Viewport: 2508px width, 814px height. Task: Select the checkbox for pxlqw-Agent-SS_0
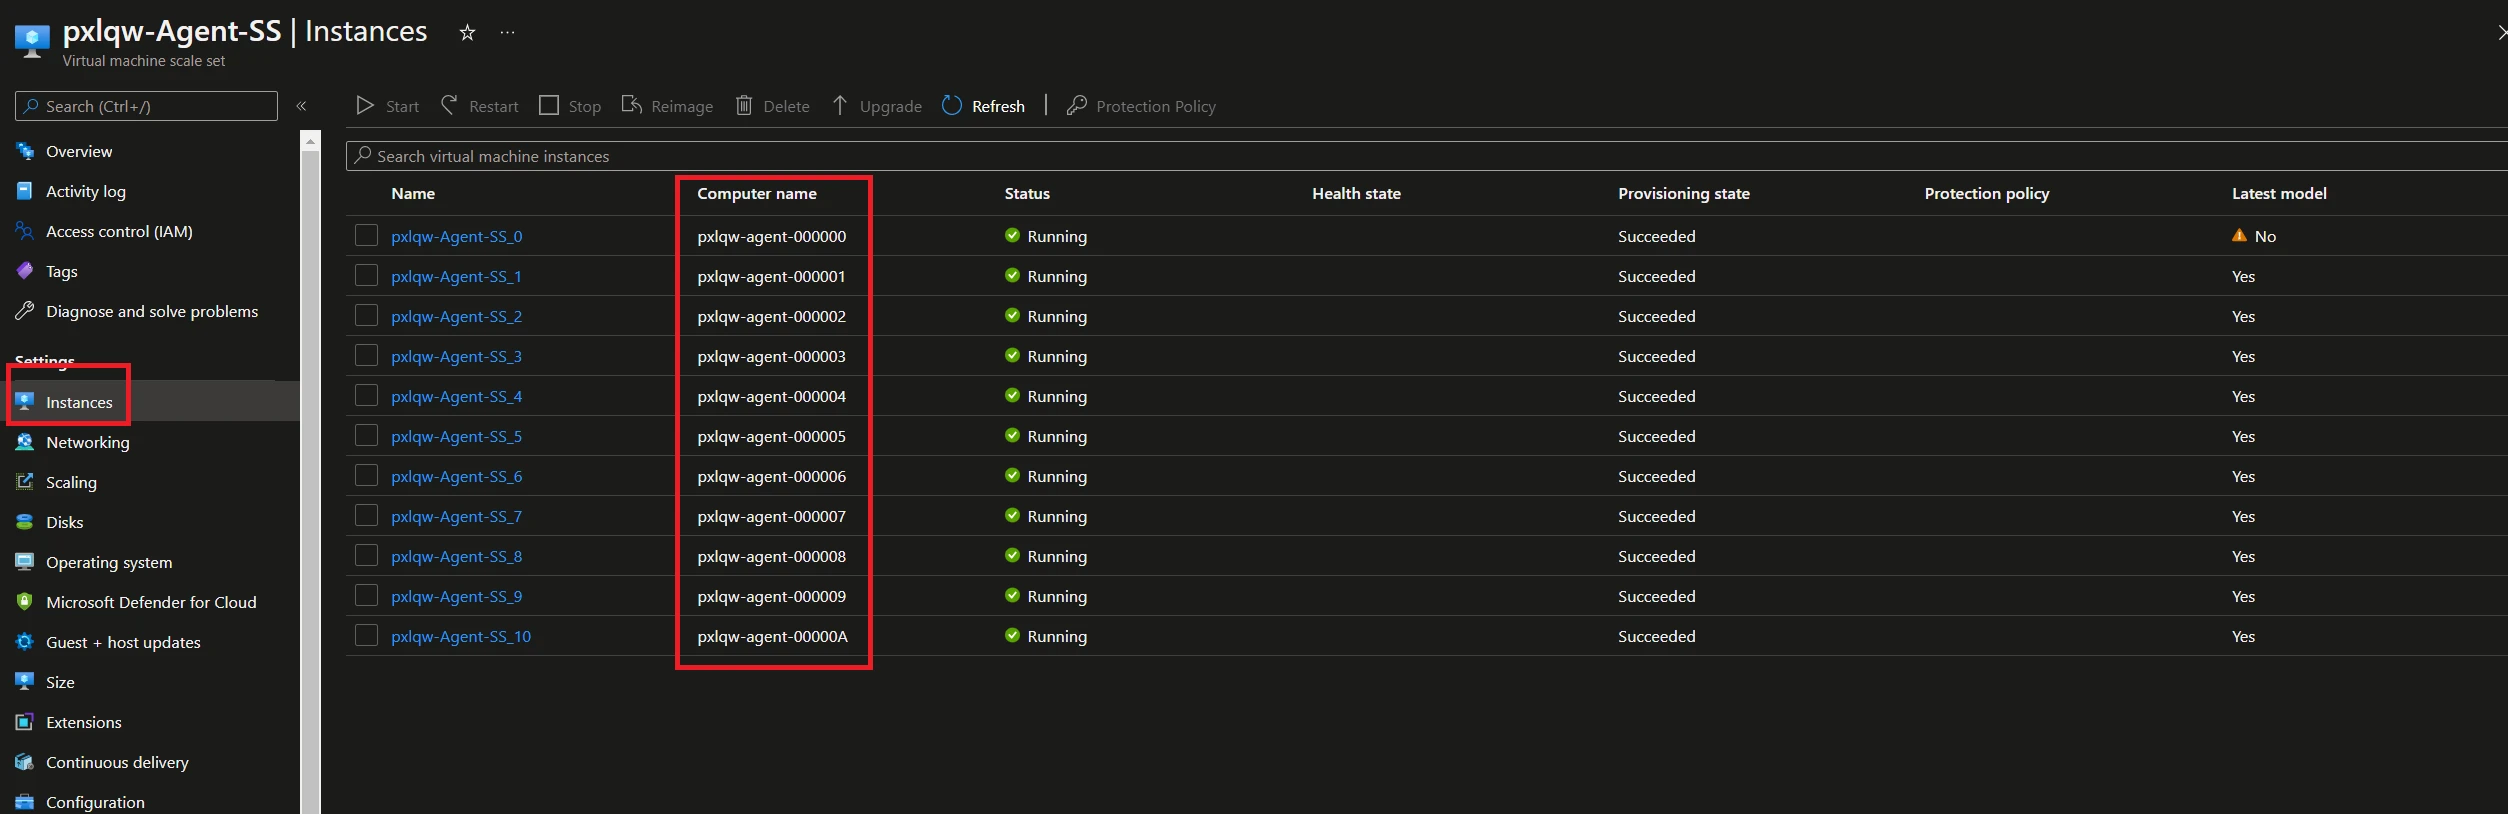(367, 235)
